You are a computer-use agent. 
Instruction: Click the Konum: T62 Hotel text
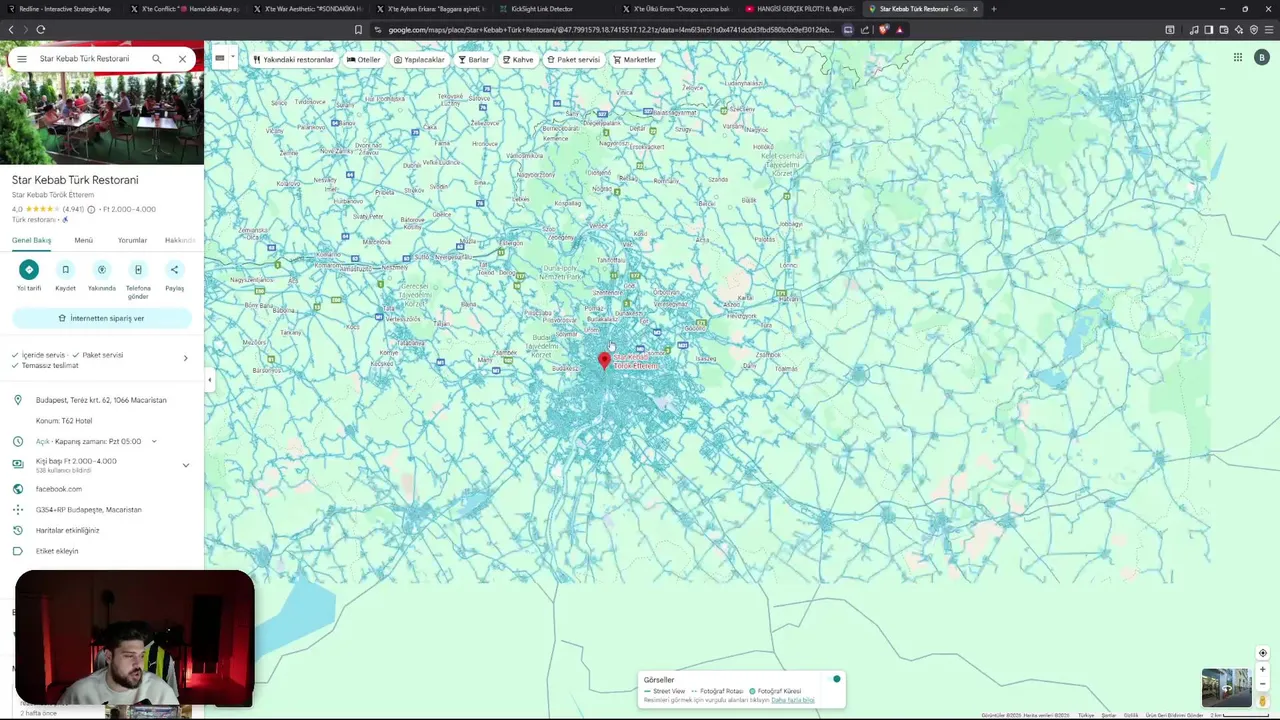coord(64,421)
